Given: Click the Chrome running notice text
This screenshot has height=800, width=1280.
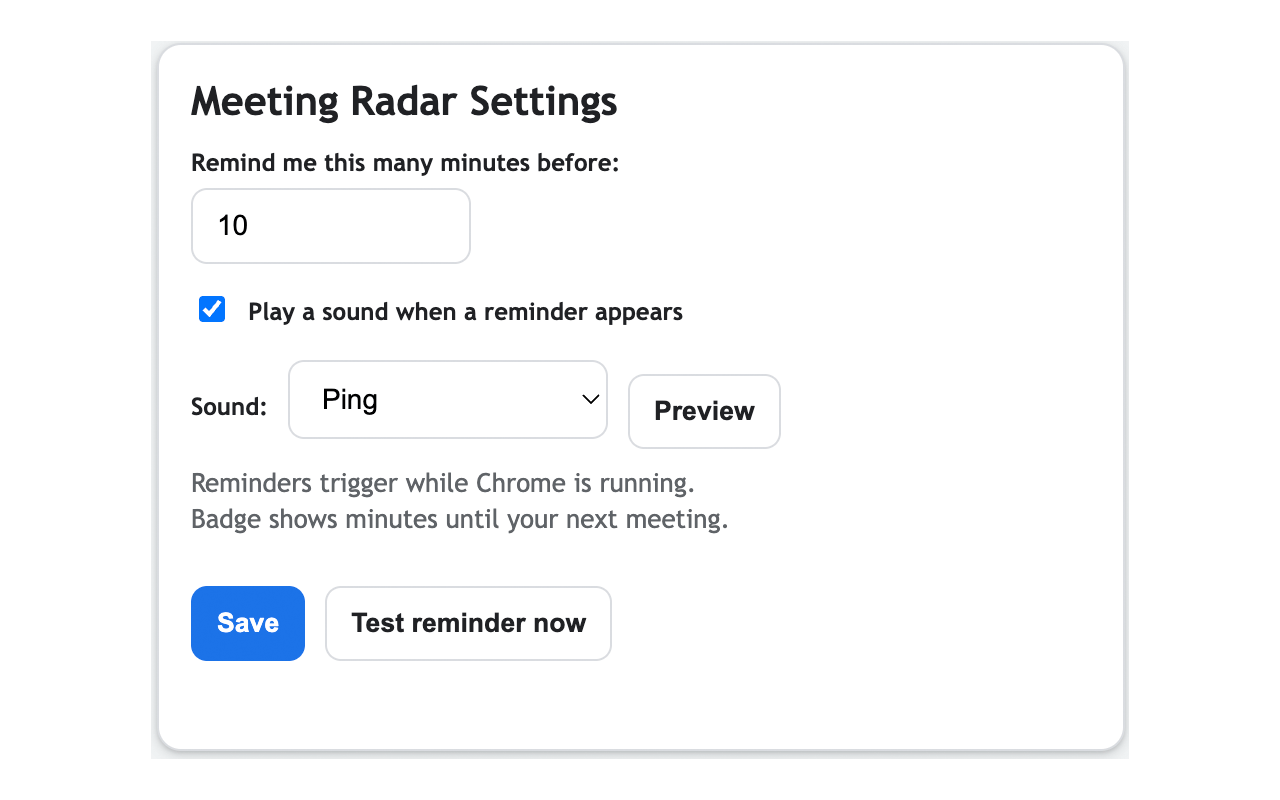Looking at the screenshot, I should click(x=443, y=483).
